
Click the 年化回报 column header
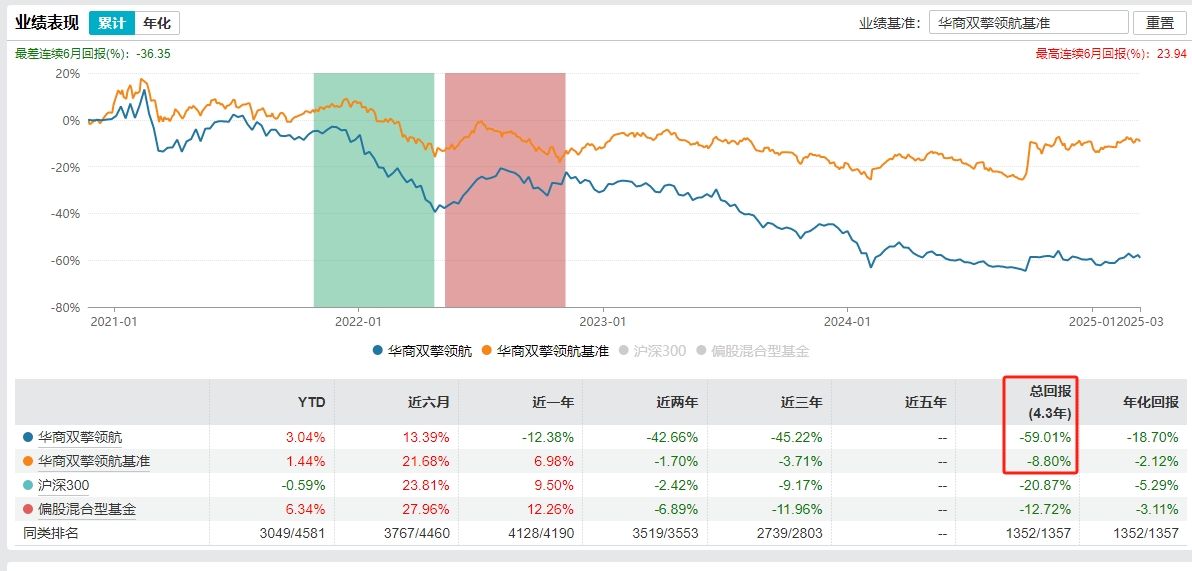[1144, 402]
